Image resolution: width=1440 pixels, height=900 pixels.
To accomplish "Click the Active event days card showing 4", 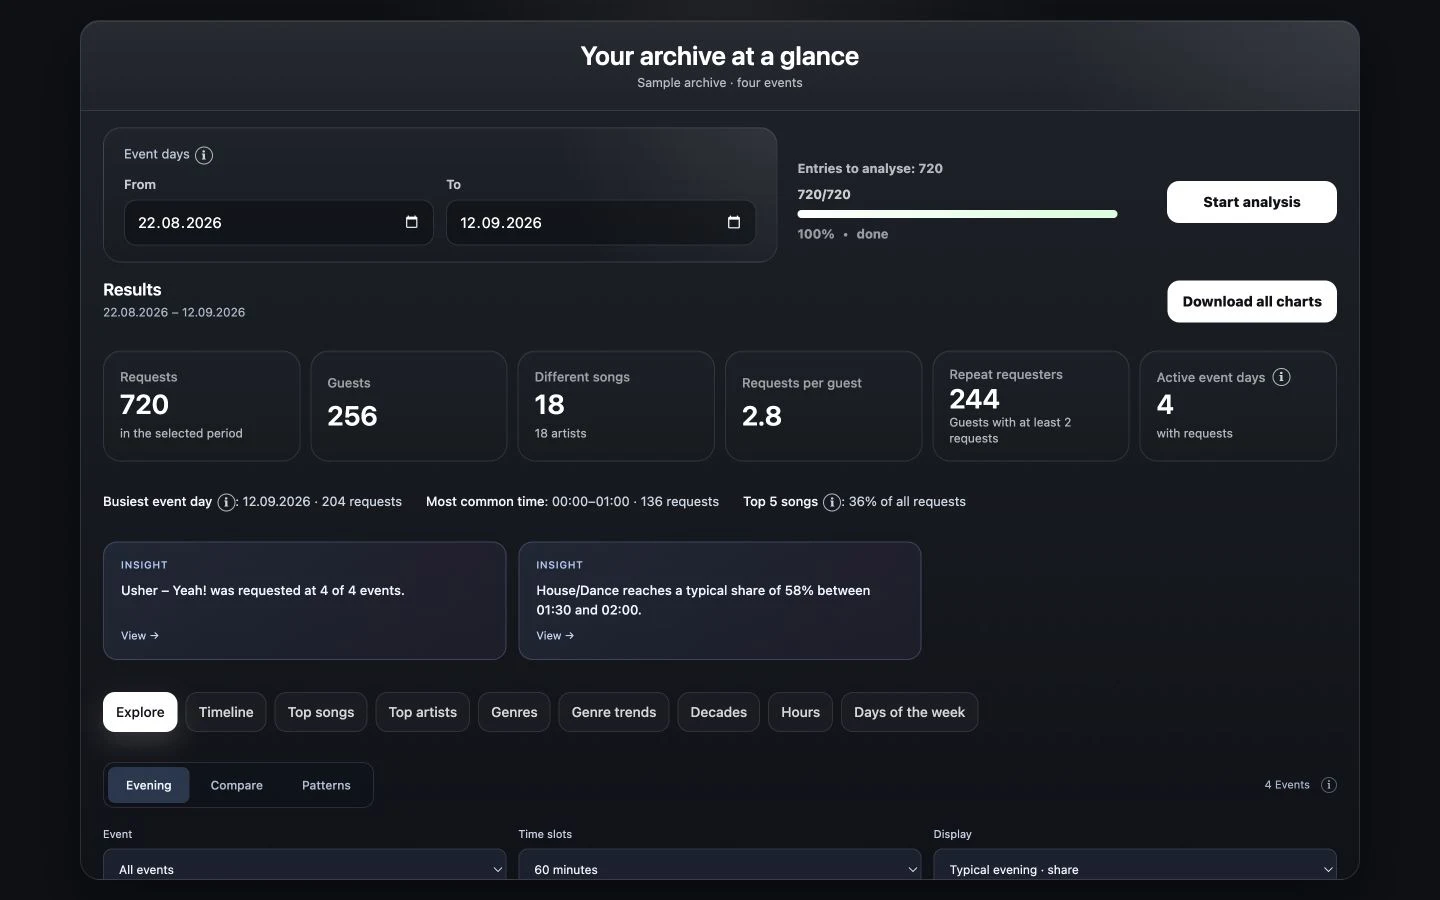I will coord(1238,406).
